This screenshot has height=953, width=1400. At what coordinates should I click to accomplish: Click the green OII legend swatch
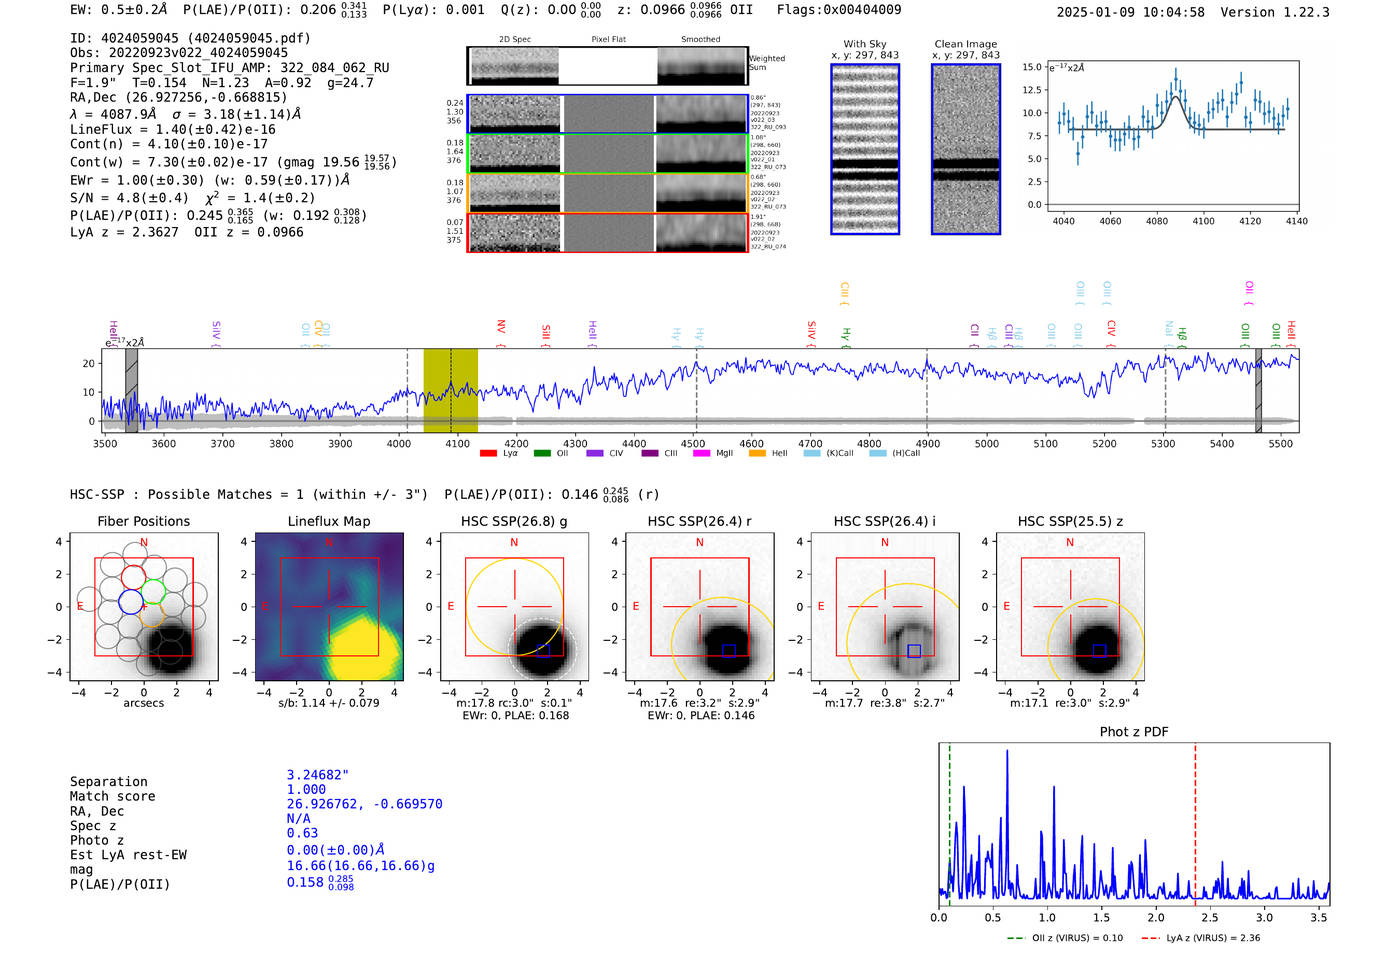coord(542,453)
